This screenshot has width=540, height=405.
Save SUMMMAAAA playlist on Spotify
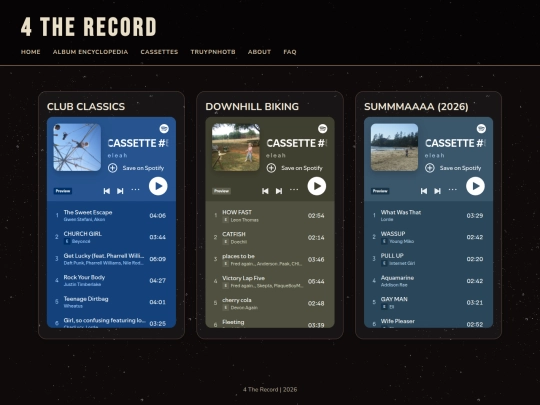point(453,168)
